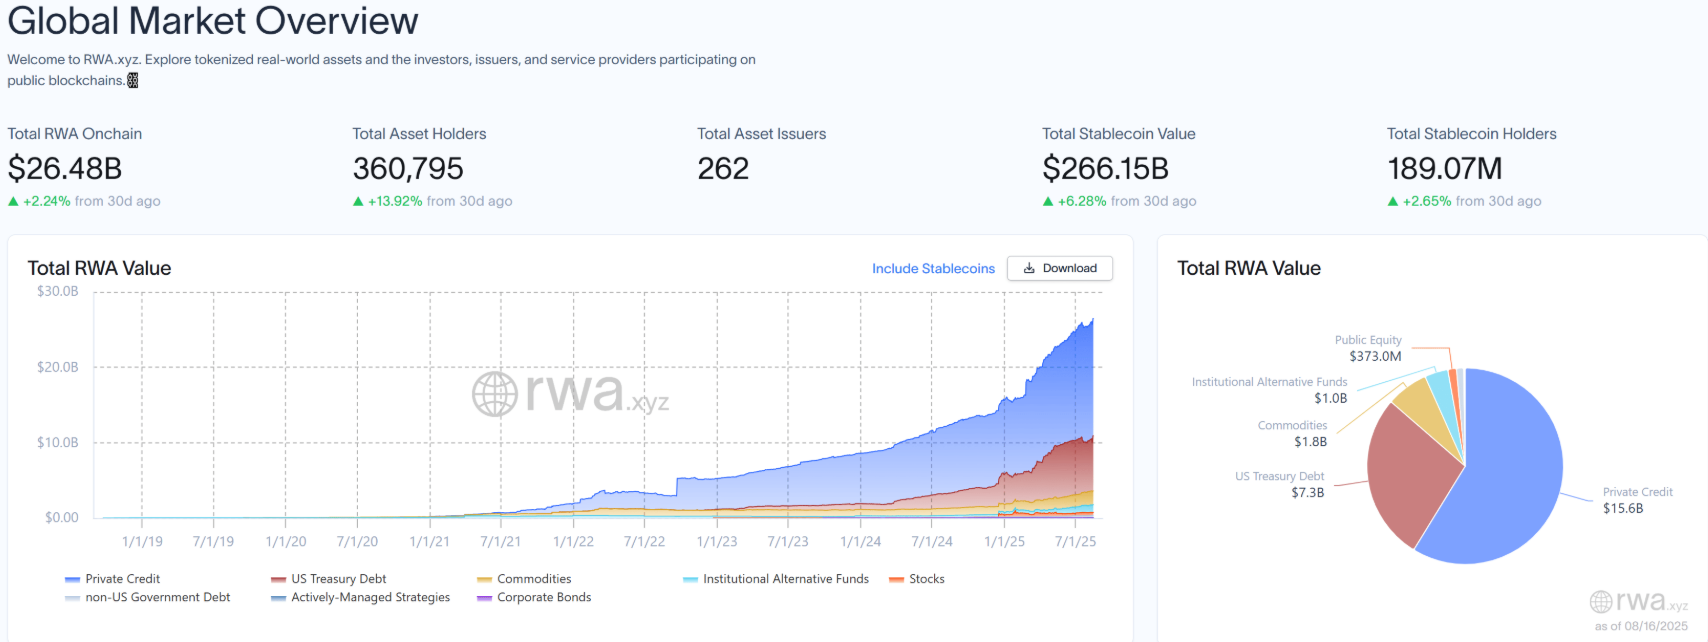Toggle the Commodities legend series

point(524,579)
